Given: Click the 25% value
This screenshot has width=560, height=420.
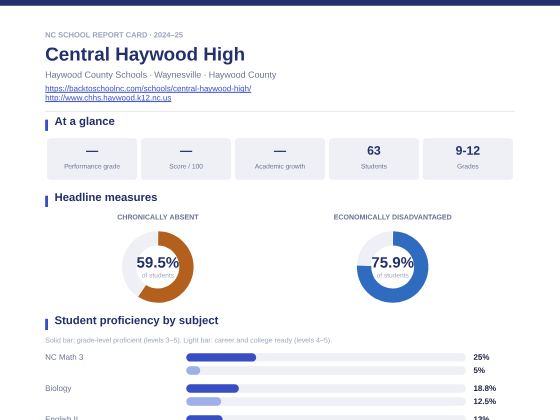Looking at the screenshot, I should click(x=481, y=357).
